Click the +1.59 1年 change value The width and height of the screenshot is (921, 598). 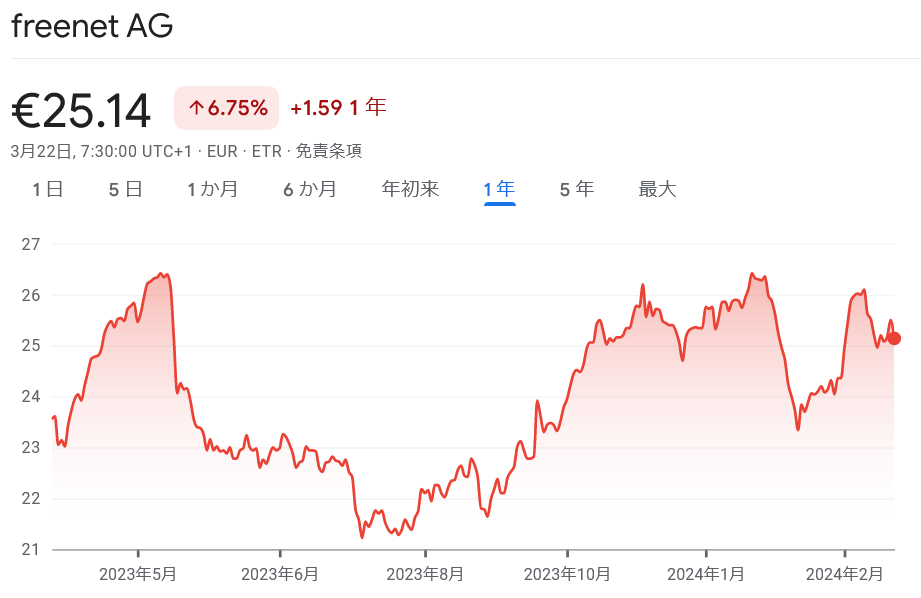point(336,106)
